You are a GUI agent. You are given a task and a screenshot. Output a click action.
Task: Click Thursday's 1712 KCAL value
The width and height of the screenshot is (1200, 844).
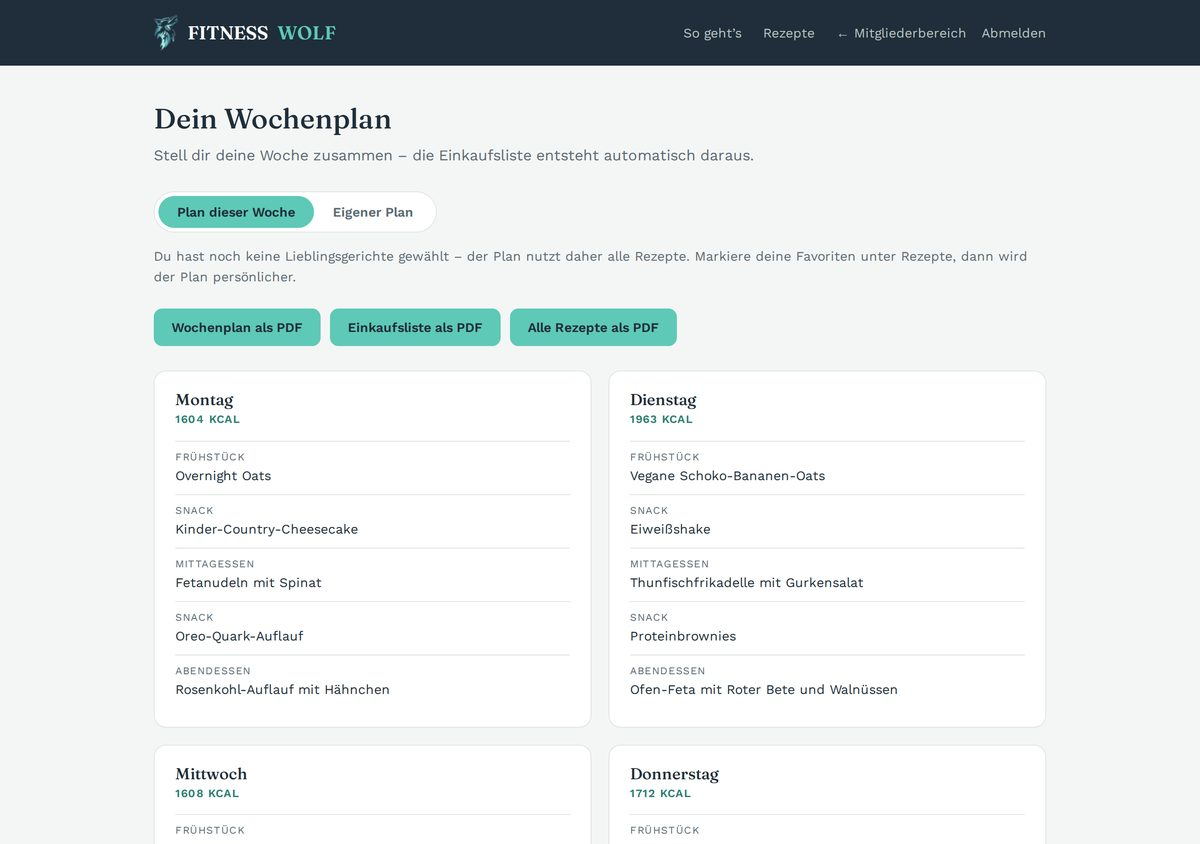pyautogui.click(x=660, y=794)
